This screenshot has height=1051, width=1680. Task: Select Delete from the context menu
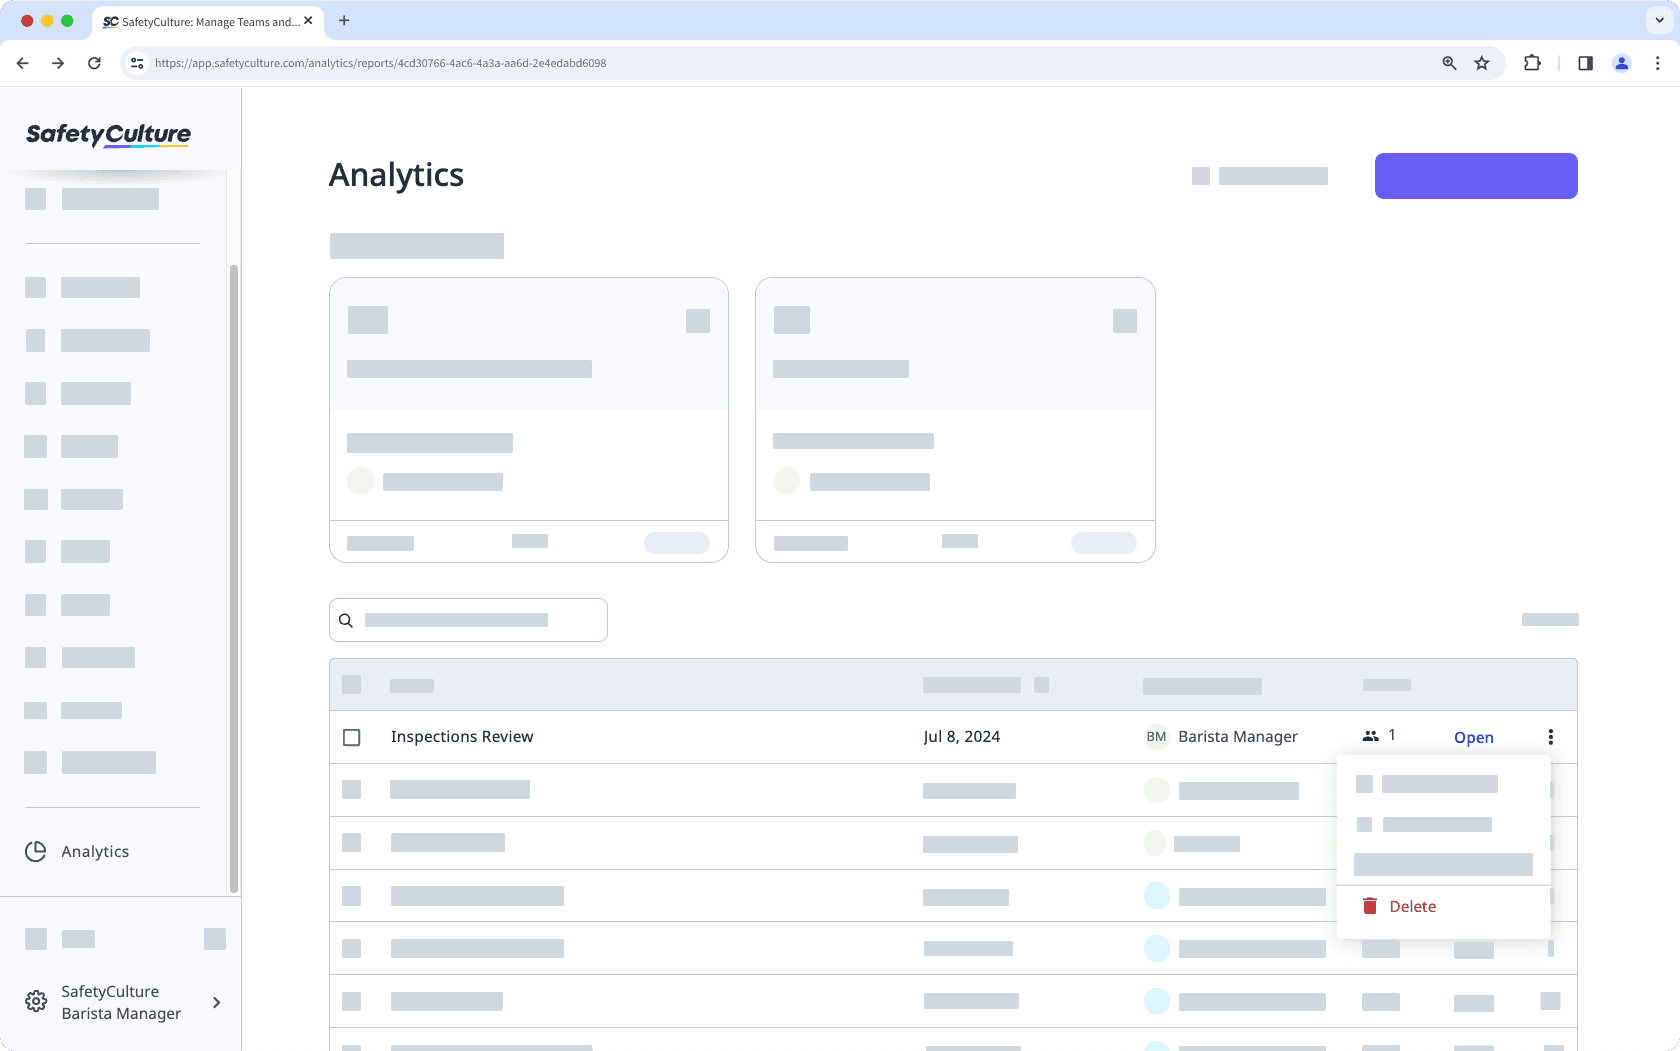coord(1412,906)
